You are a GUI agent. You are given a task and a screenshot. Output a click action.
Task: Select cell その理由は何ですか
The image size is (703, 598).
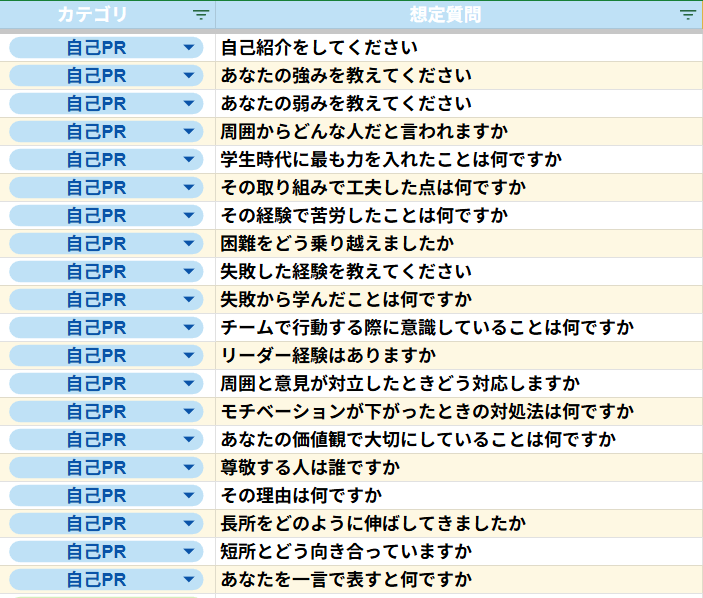click(459, 496)
